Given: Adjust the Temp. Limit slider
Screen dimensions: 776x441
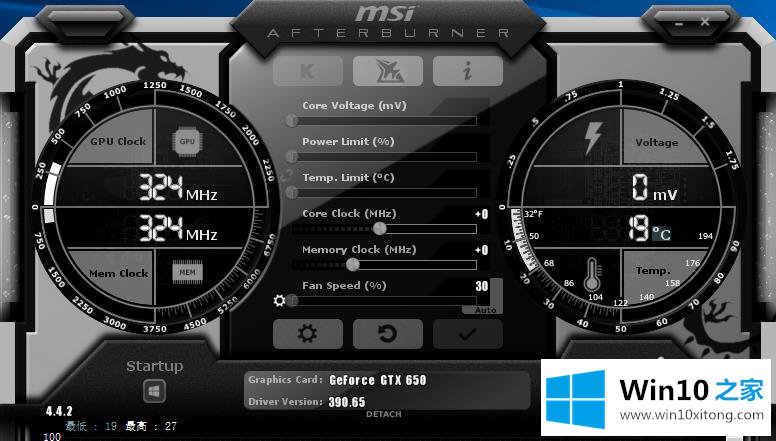Looking at the screenshot, I should point(384,193).
